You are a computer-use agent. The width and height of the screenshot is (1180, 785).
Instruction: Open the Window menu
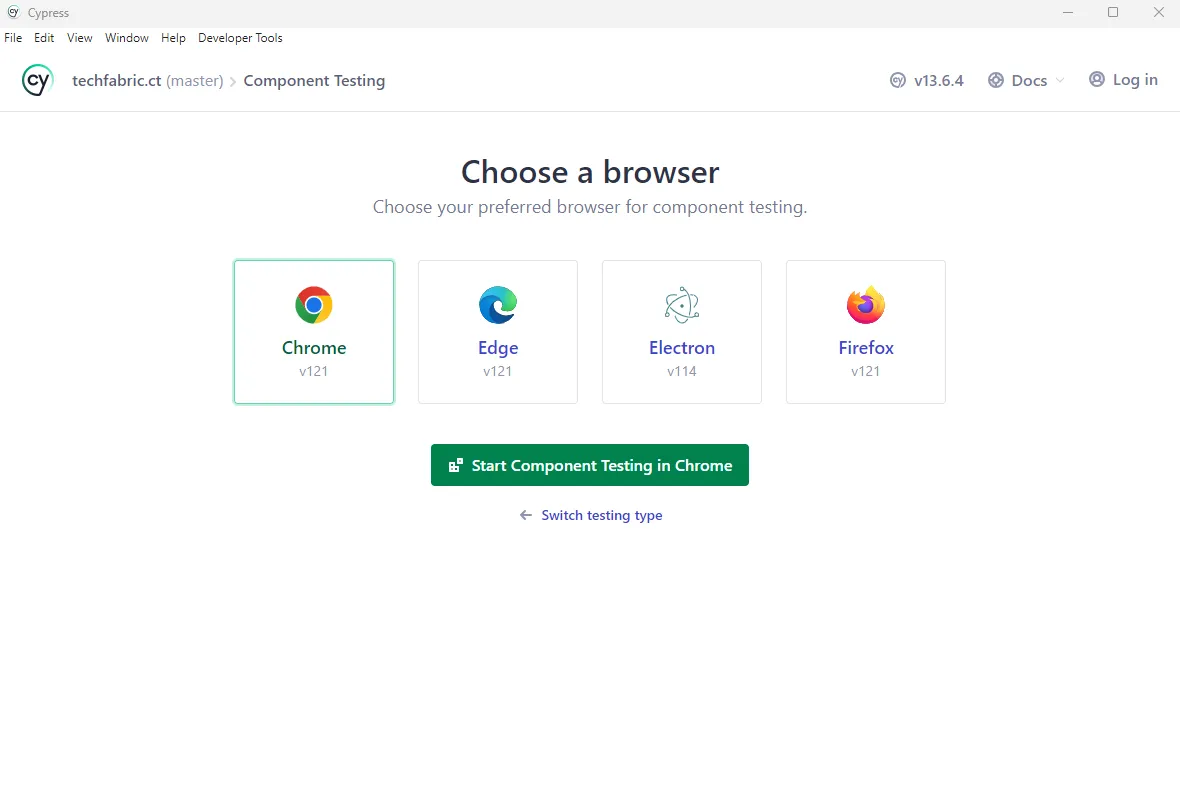pyautogui.click(x=126, y=37)
